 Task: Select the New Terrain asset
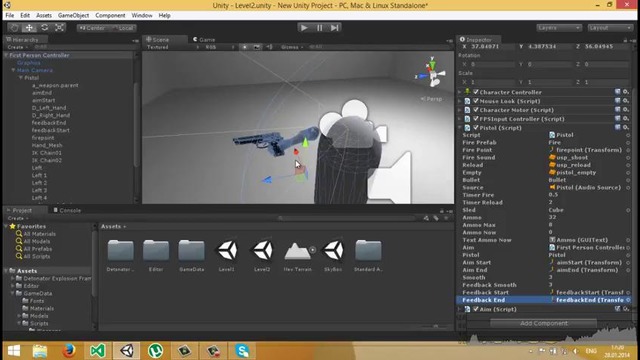click(298, 255)
